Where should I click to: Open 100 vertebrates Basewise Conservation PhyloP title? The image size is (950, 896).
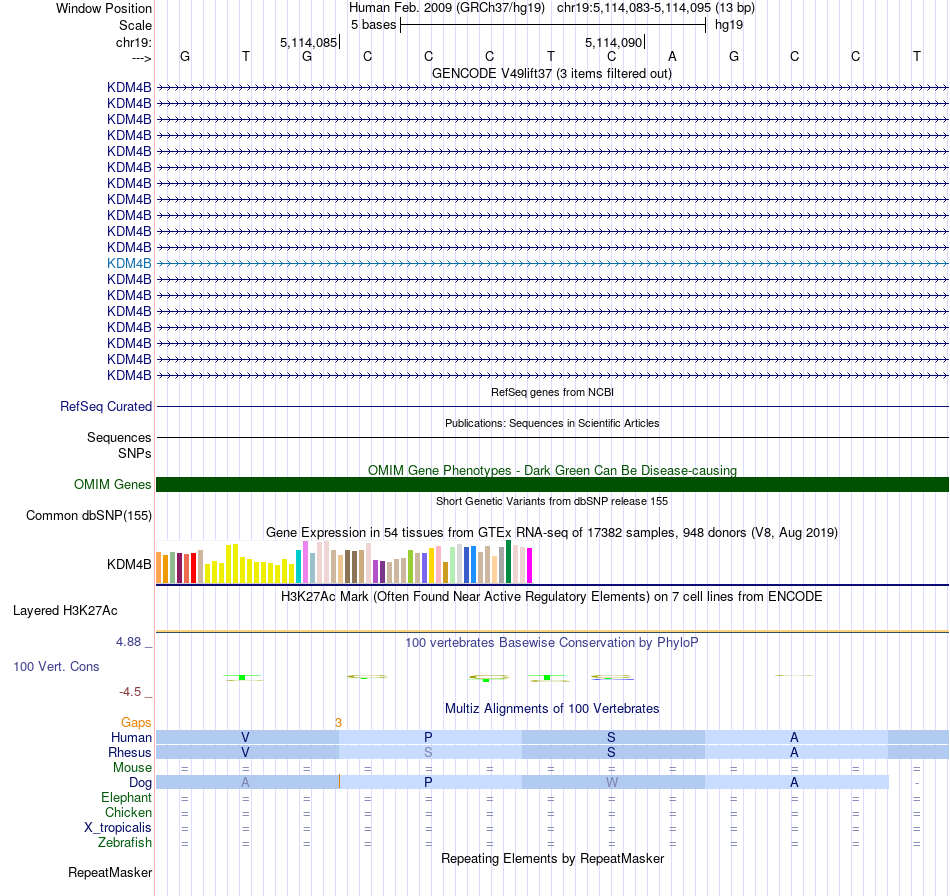point(552,642)
